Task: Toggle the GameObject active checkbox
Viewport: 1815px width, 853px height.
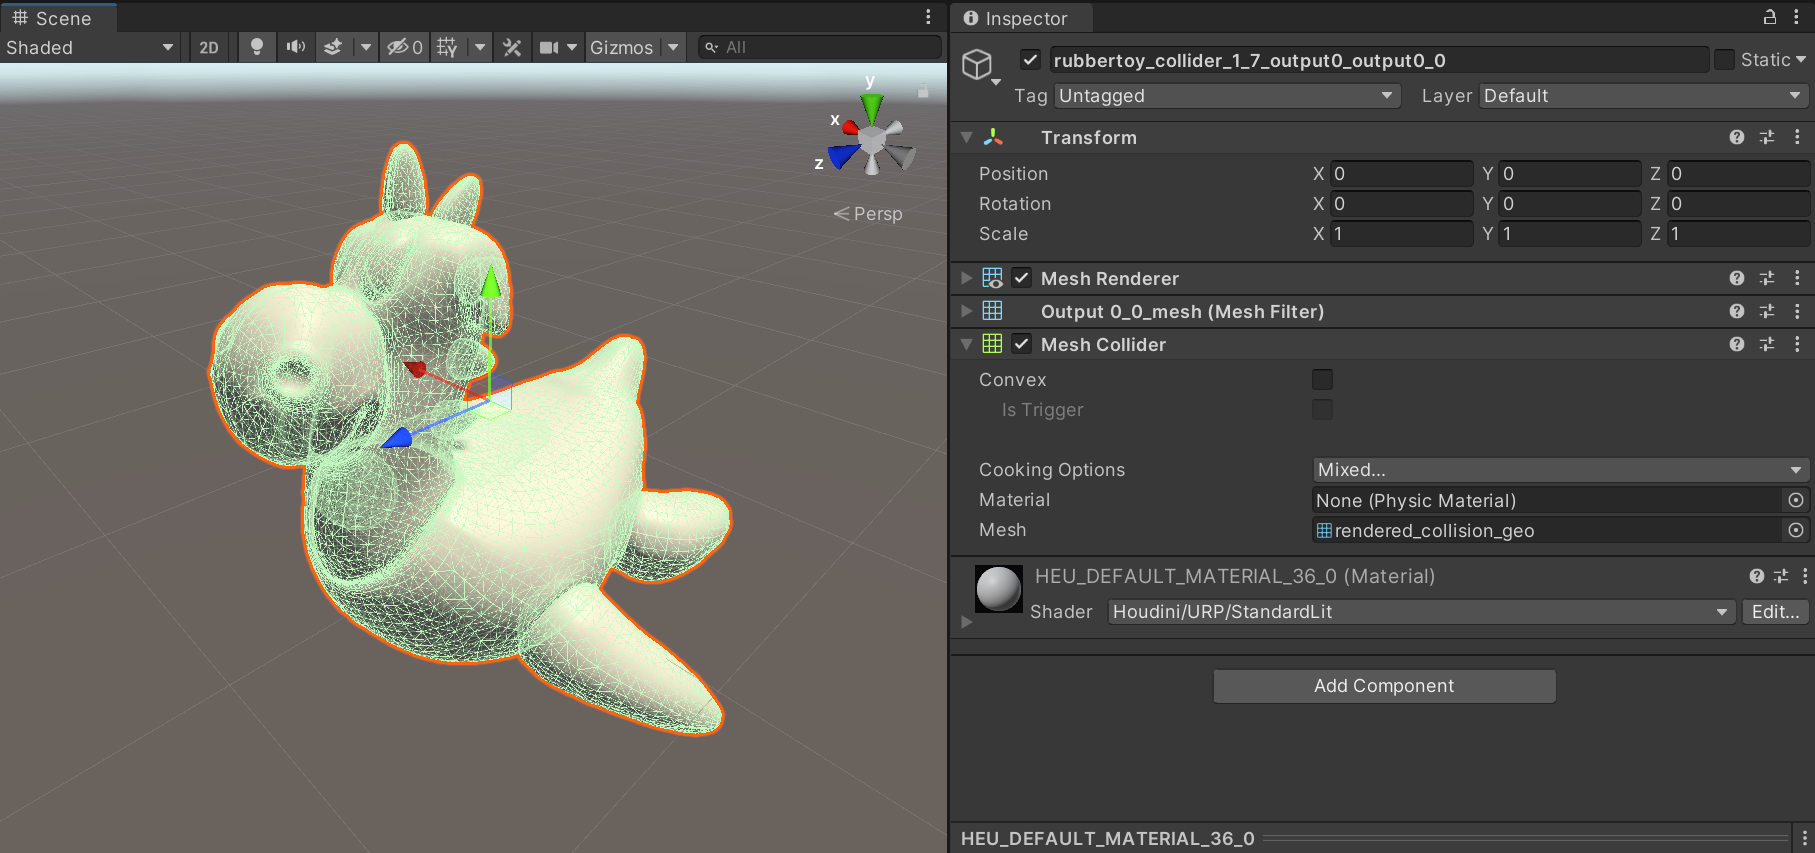Action: pos(1030,60)
